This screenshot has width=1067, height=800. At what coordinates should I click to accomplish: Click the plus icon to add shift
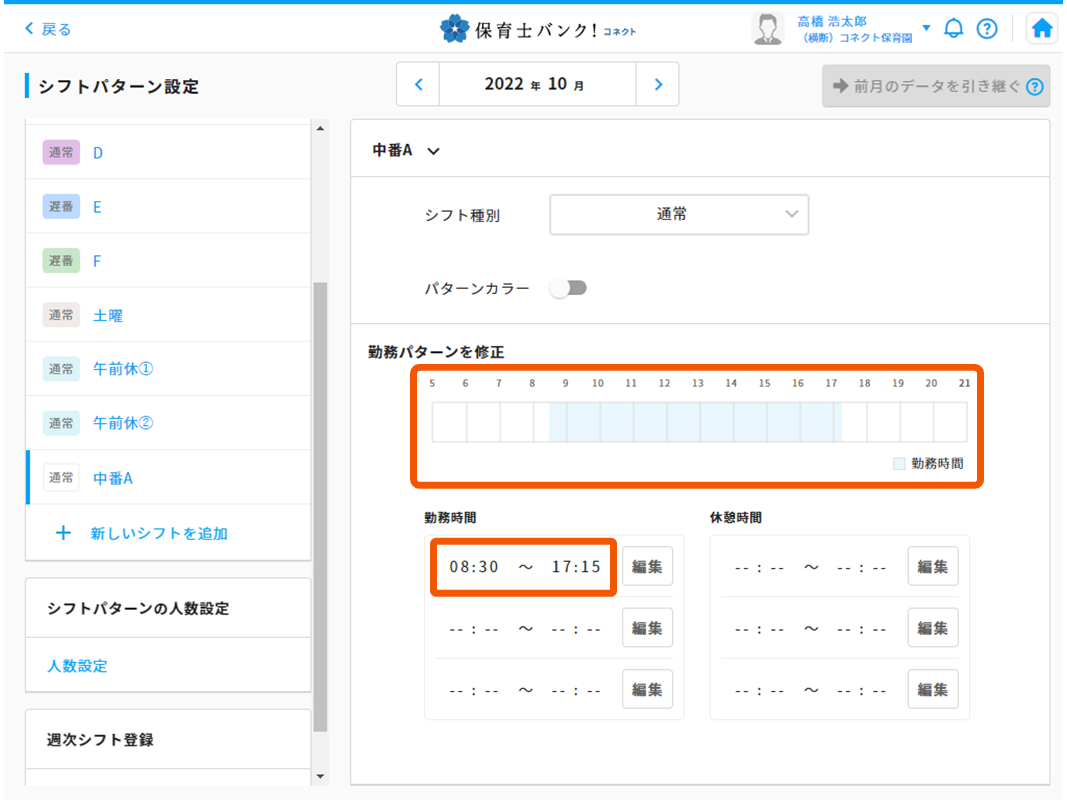point(63,533)
